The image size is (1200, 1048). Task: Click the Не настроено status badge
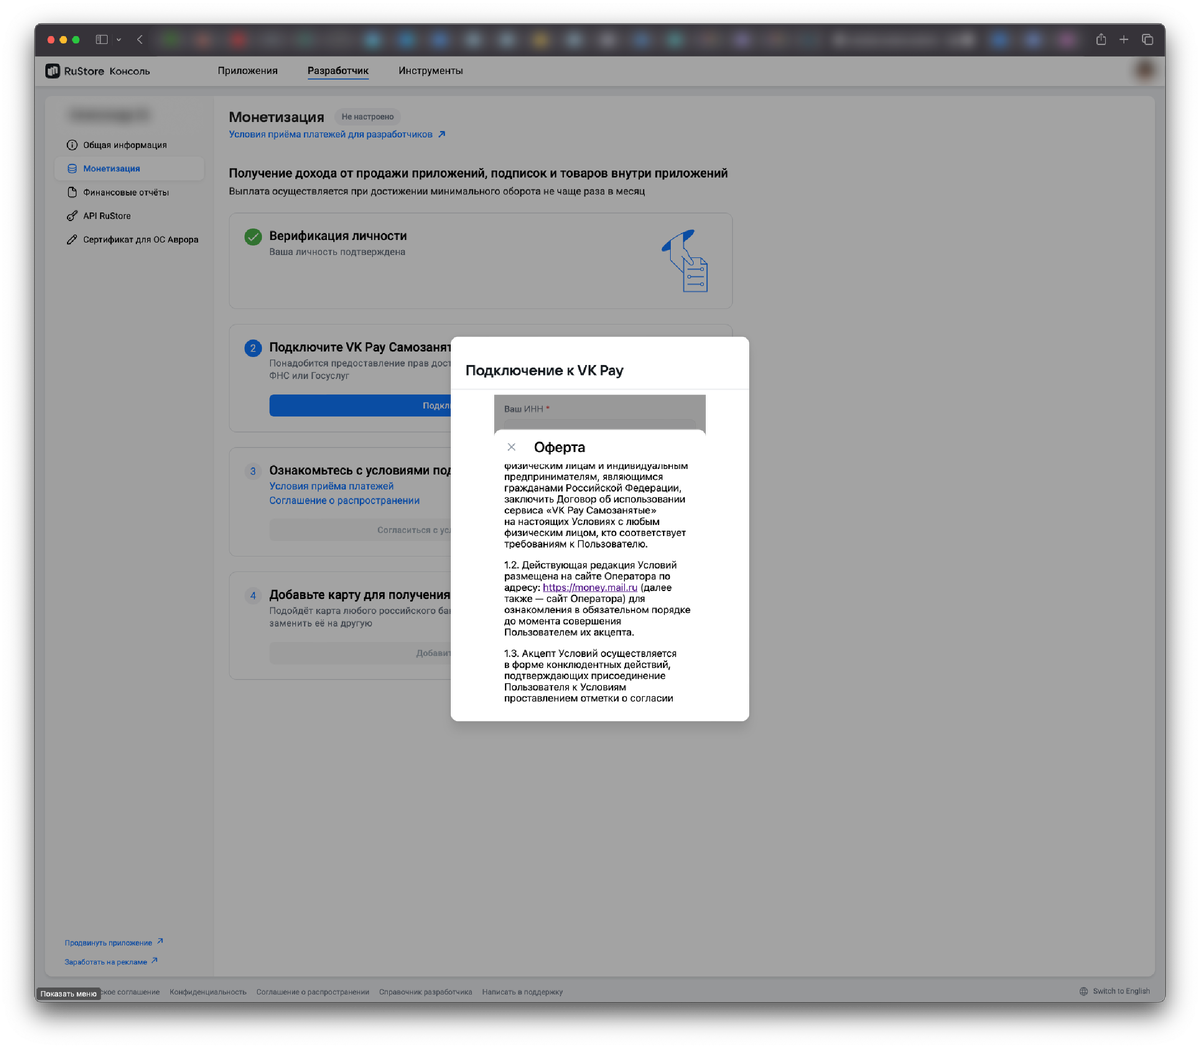[x=368, y=117]
